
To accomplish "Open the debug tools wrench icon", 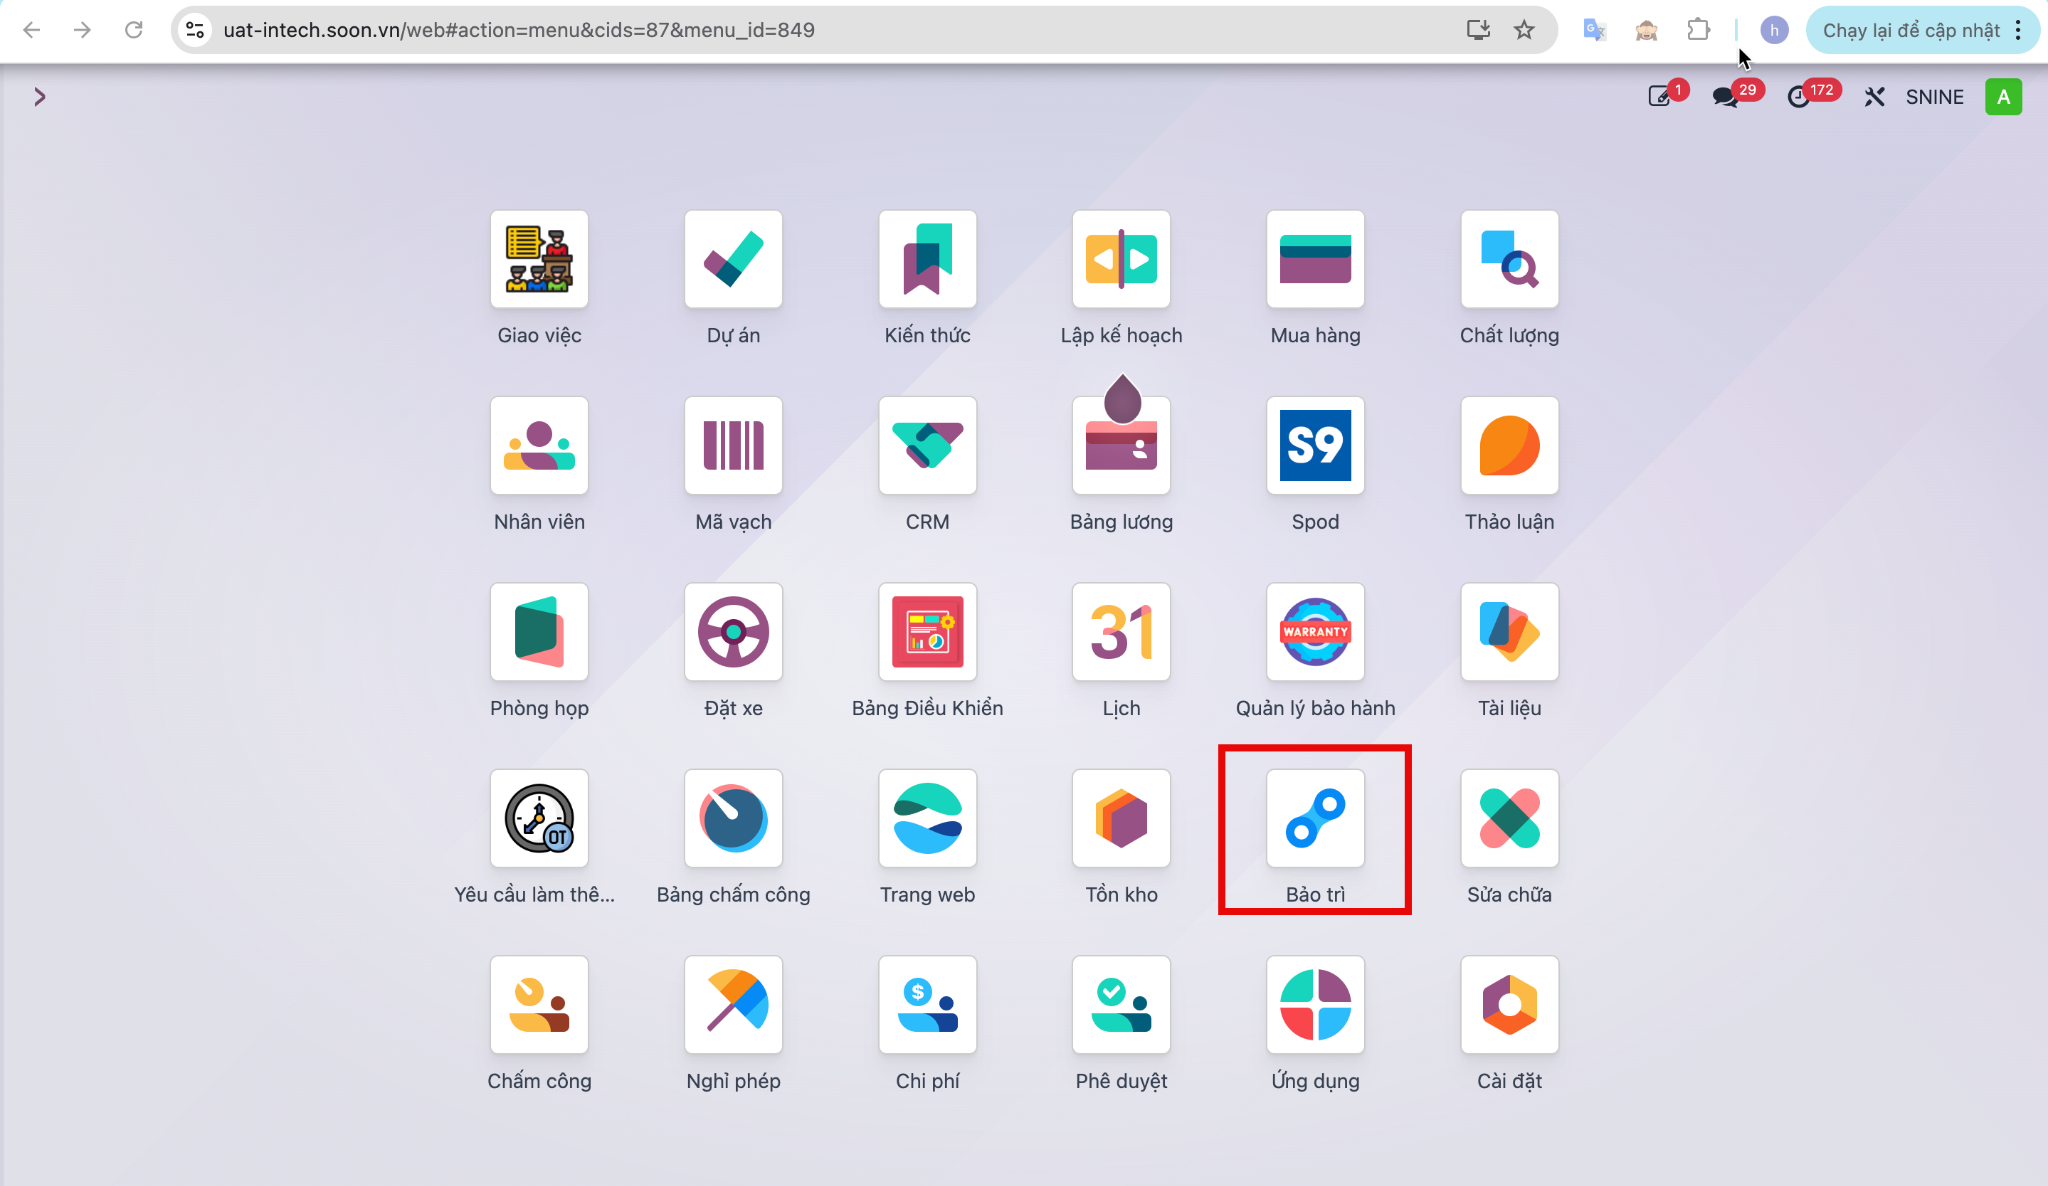I will (x=1874, y=97).
